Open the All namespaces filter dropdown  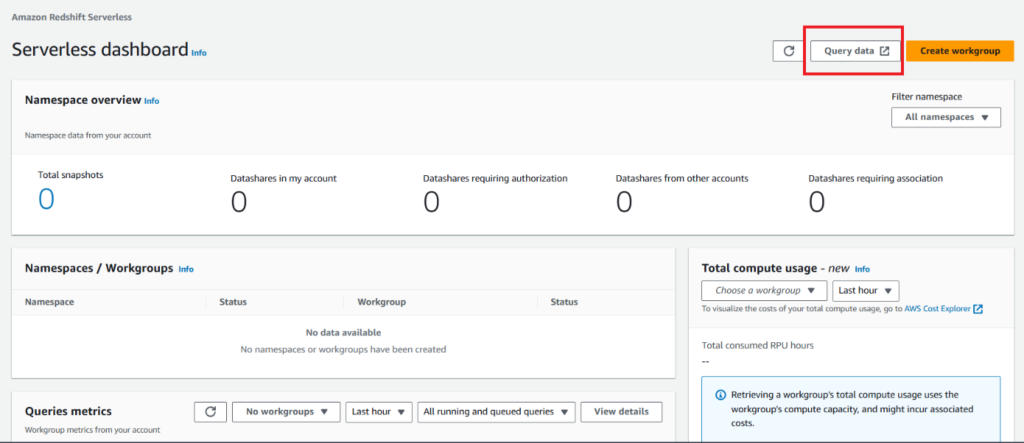pos(946,118)
